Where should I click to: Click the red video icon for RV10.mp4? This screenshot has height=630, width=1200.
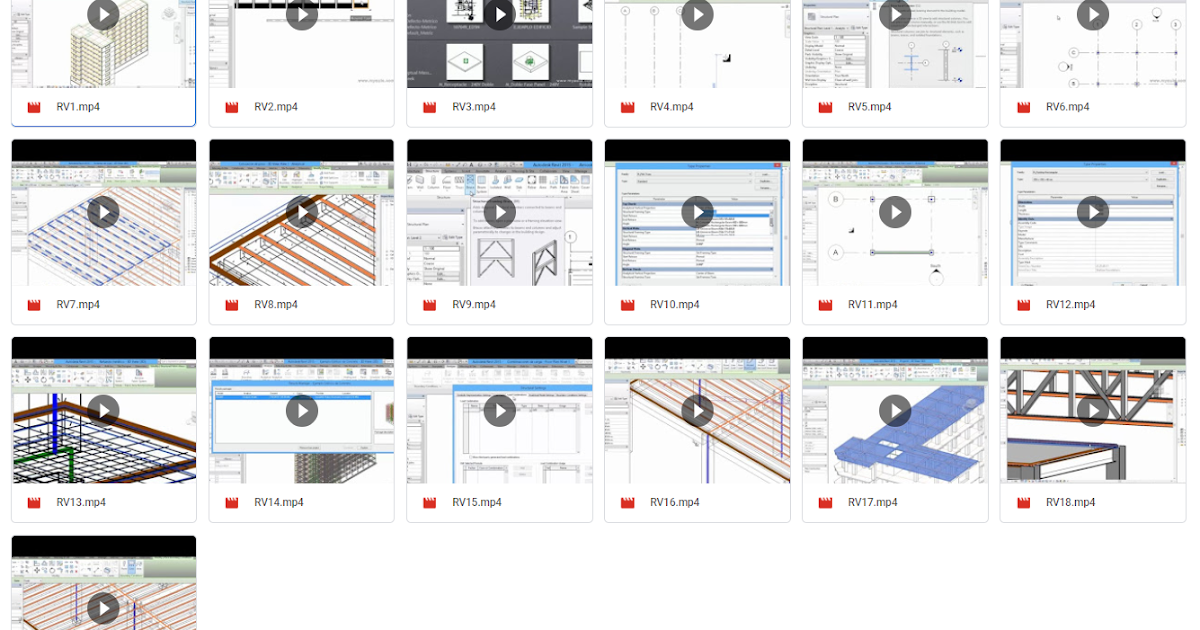click(x=625, y=305)
